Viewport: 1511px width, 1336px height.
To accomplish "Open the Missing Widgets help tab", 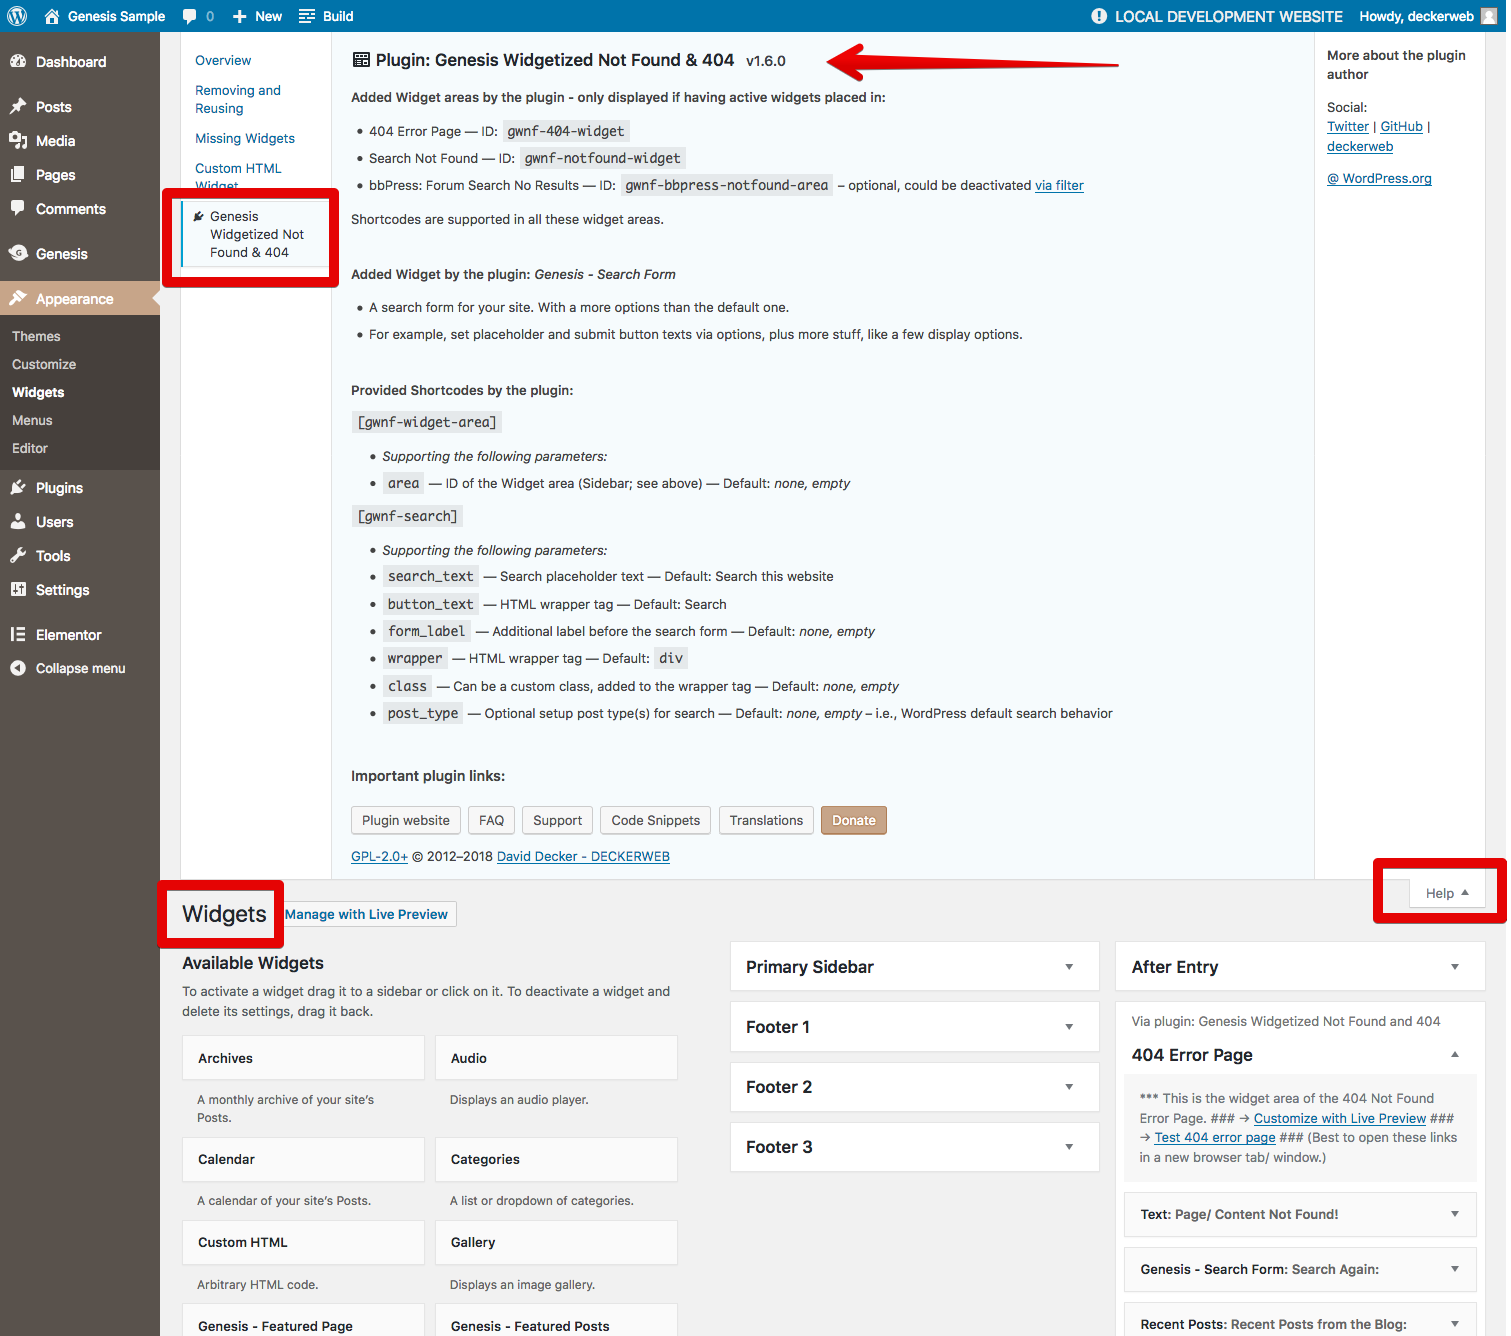I will tap(245, 138).
